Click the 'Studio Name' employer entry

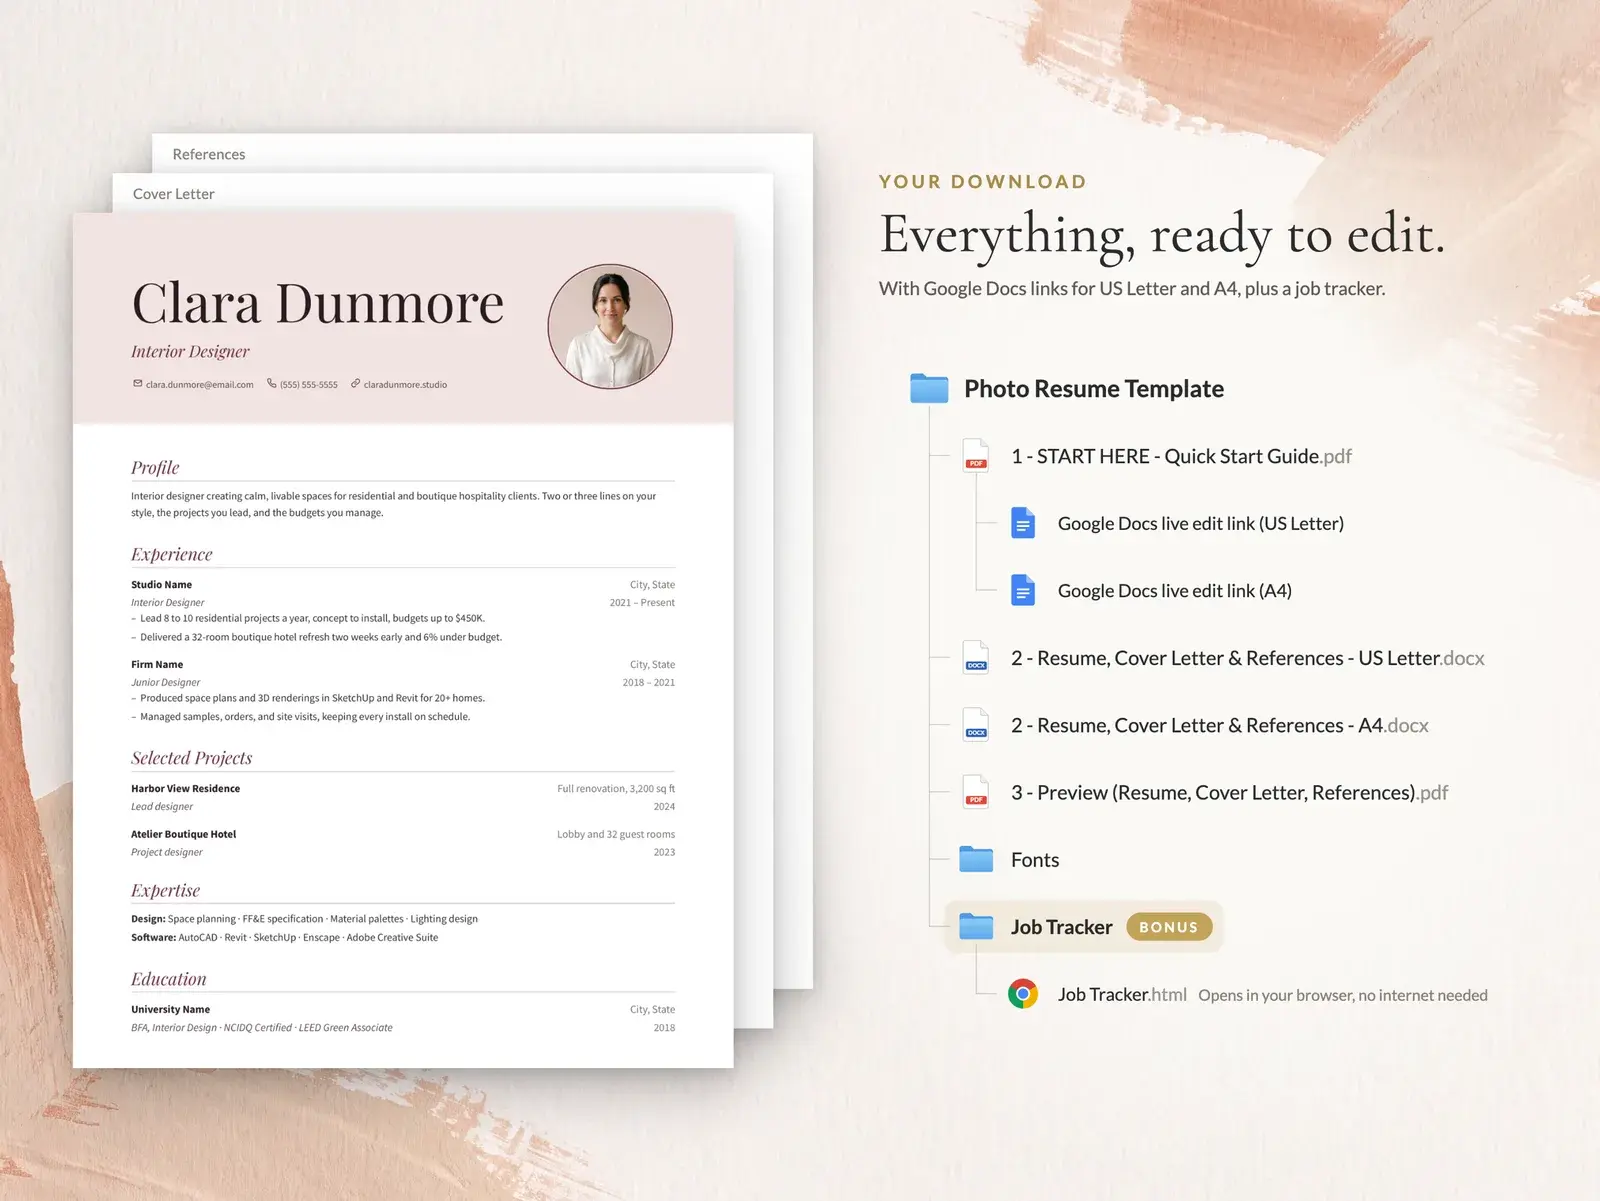click(x=161, y=585)
